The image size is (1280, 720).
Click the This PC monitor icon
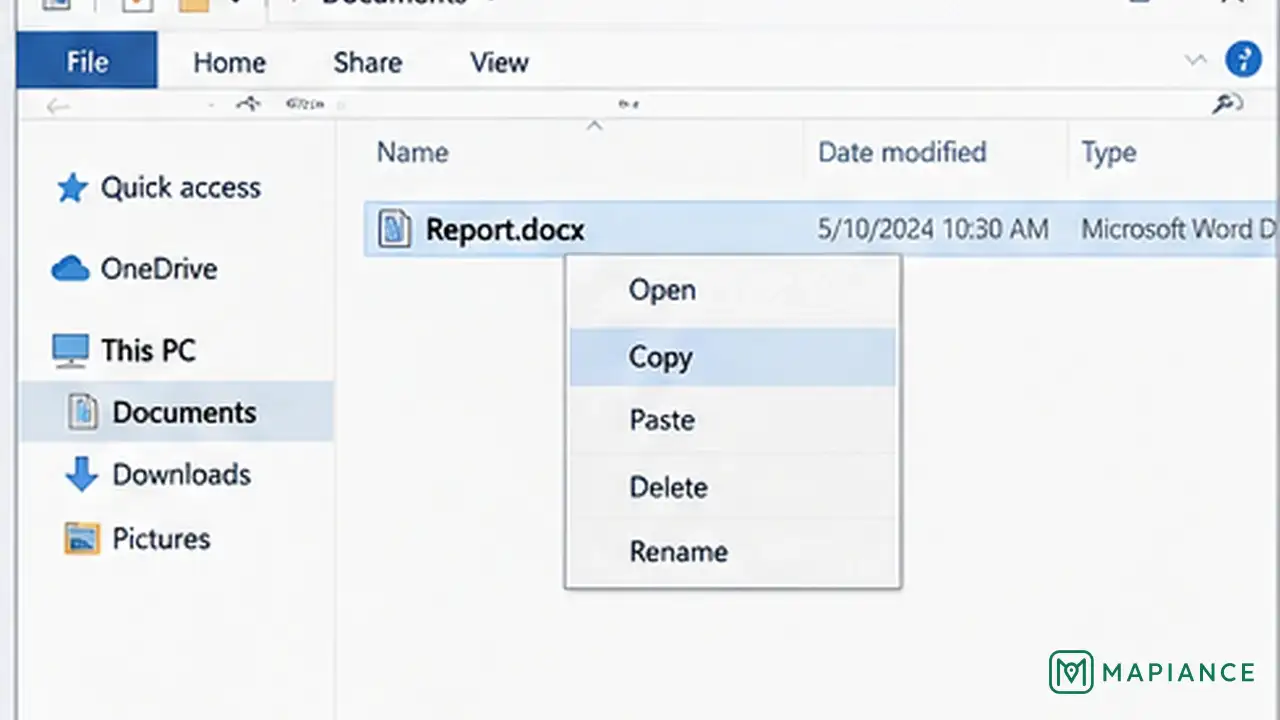(70, 351)
